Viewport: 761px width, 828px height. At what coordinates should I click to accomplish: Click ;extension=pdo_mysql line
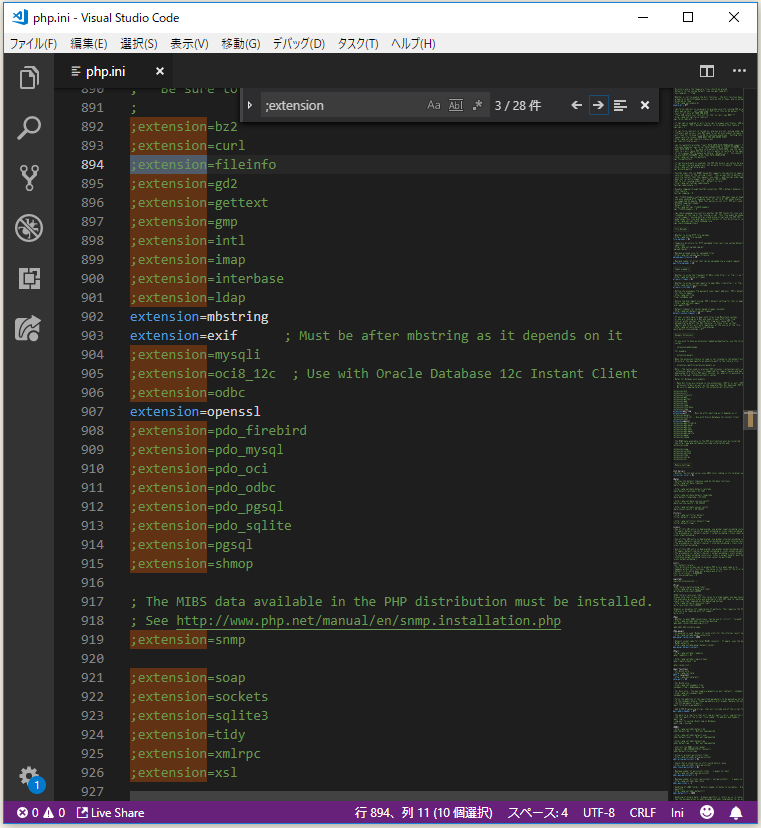[x=206, y=449]
